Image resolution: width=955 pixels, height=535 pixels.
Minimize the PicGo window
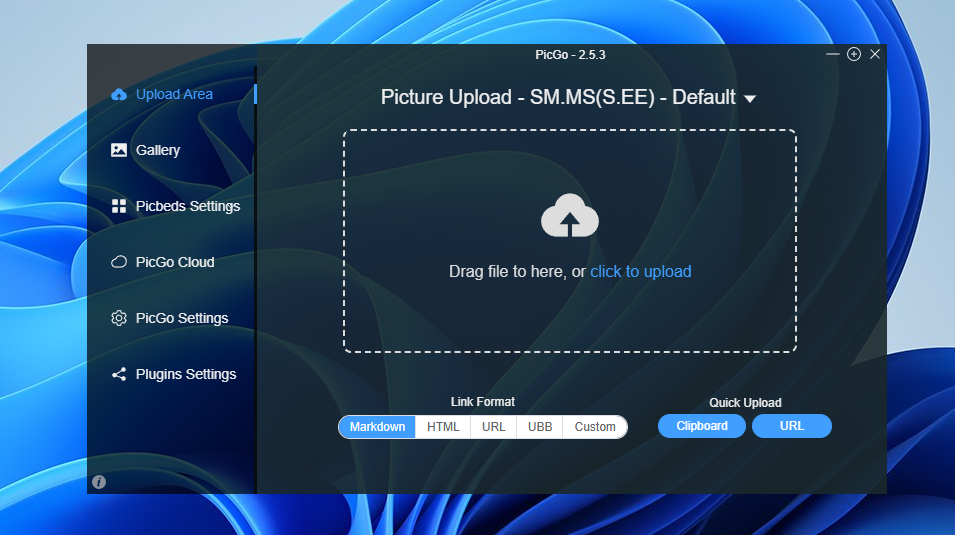[833, 54]
